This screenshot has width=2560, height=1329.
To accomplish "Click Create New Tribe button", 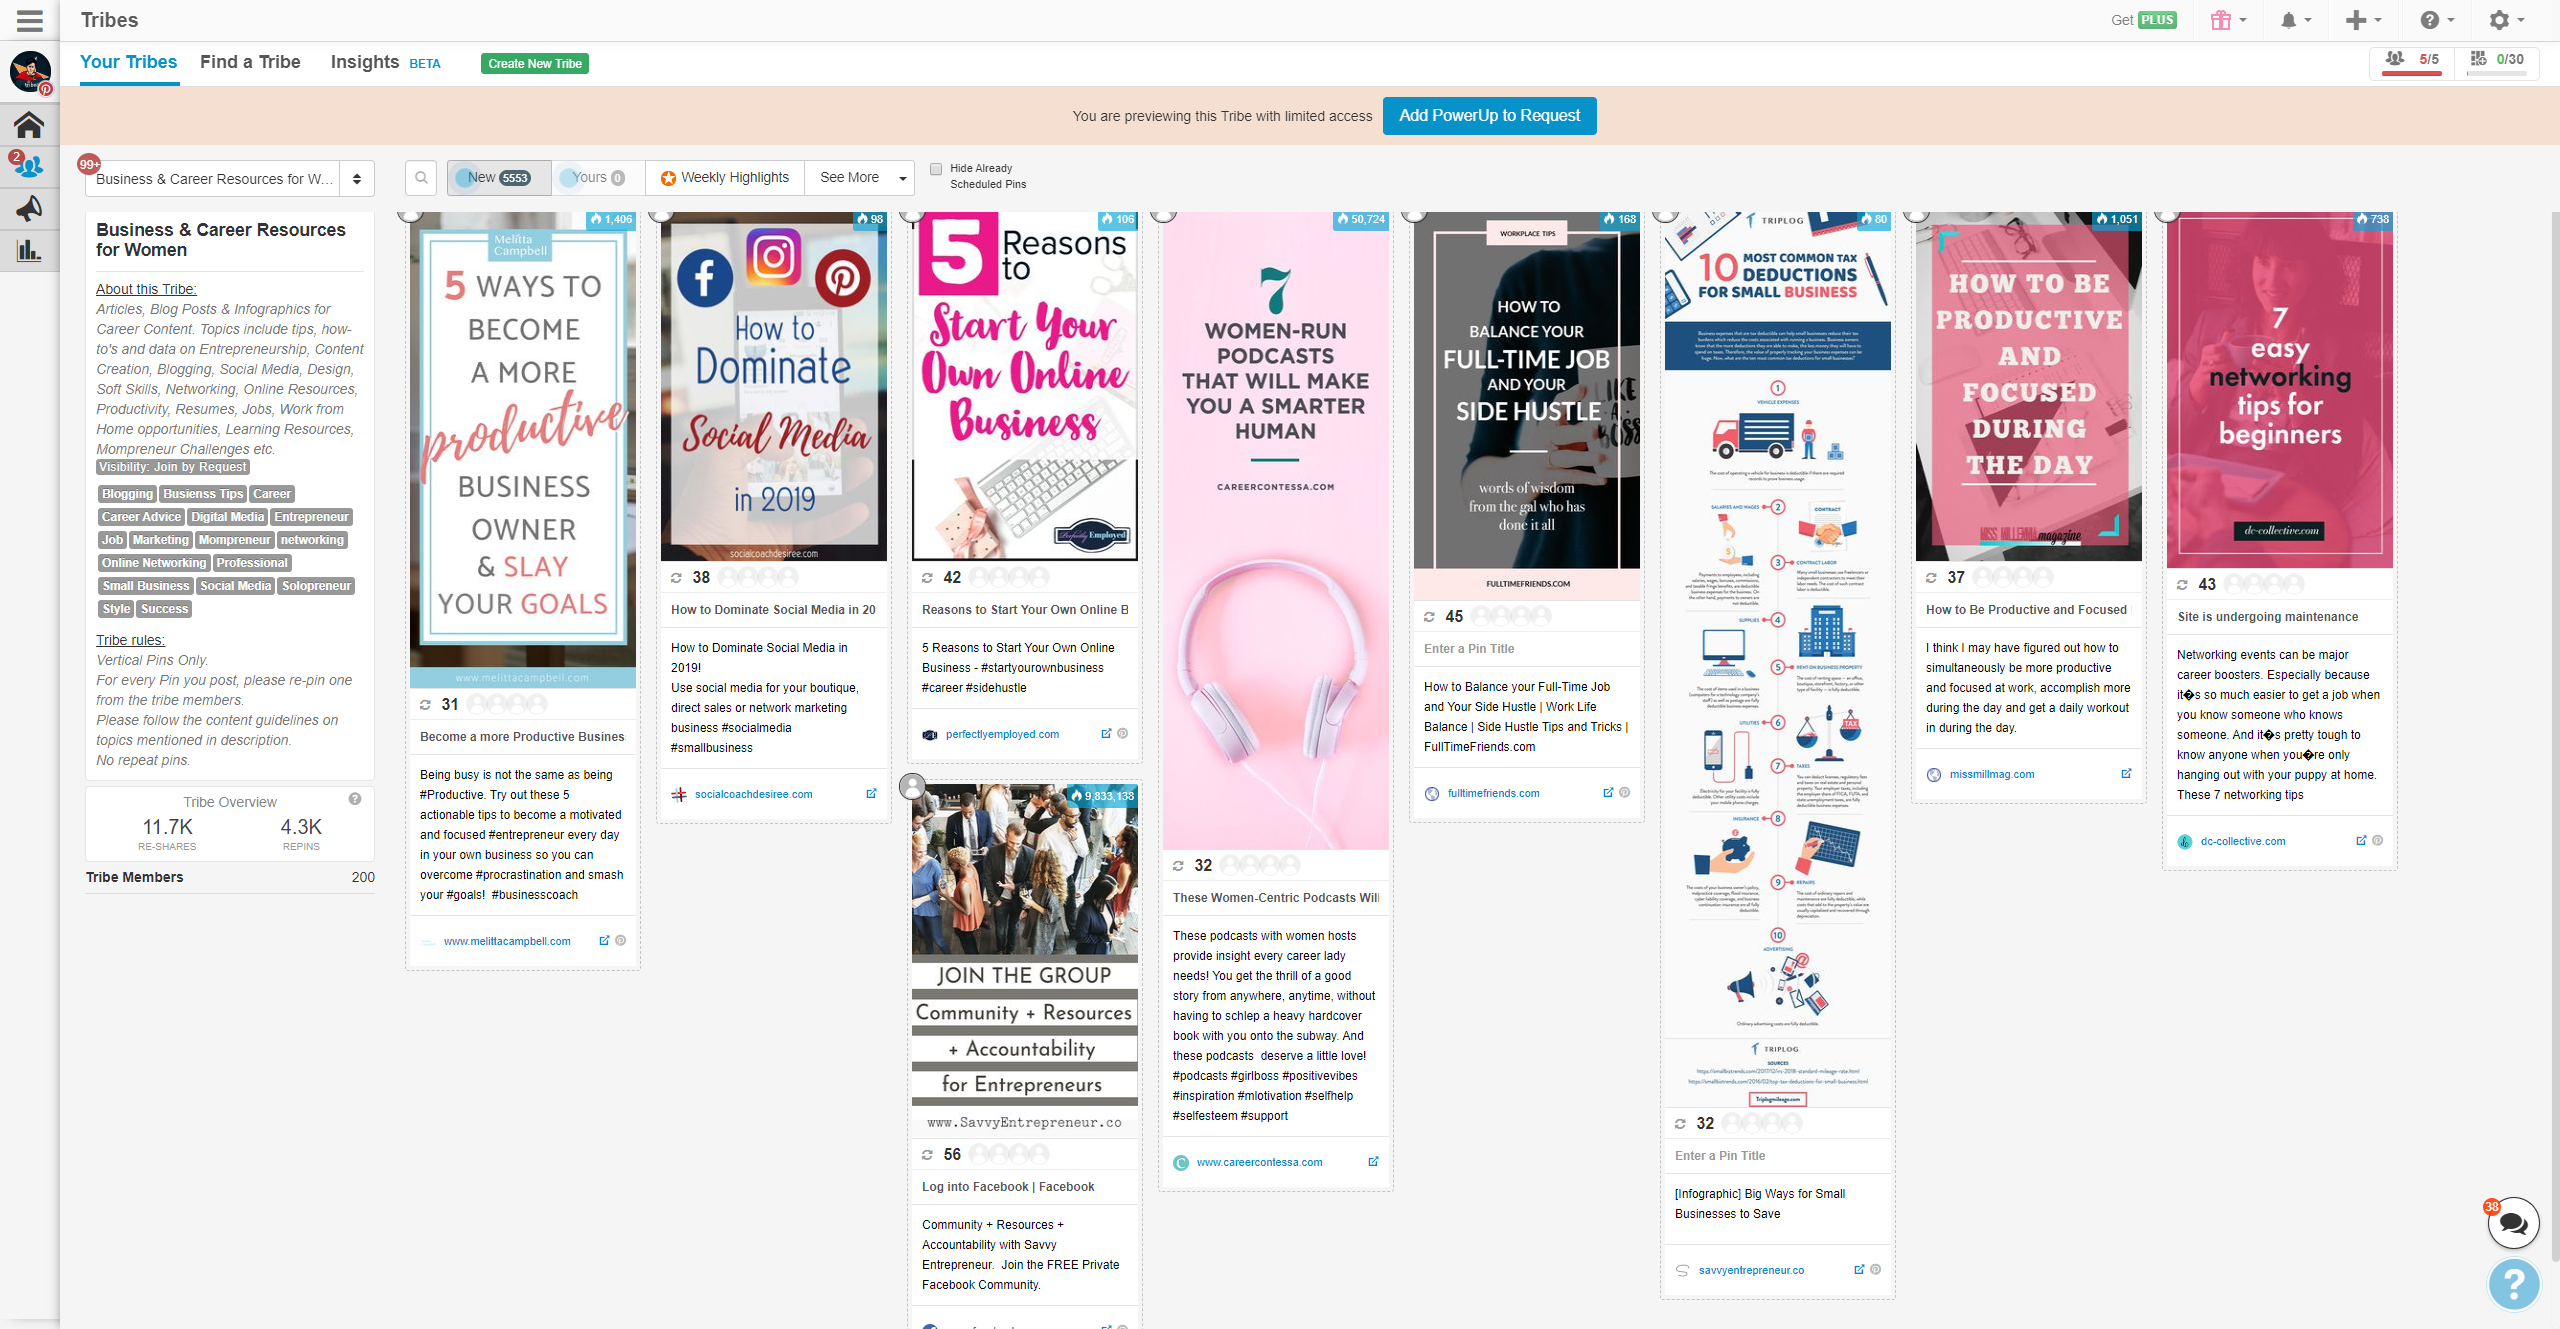I will [535, 64].
